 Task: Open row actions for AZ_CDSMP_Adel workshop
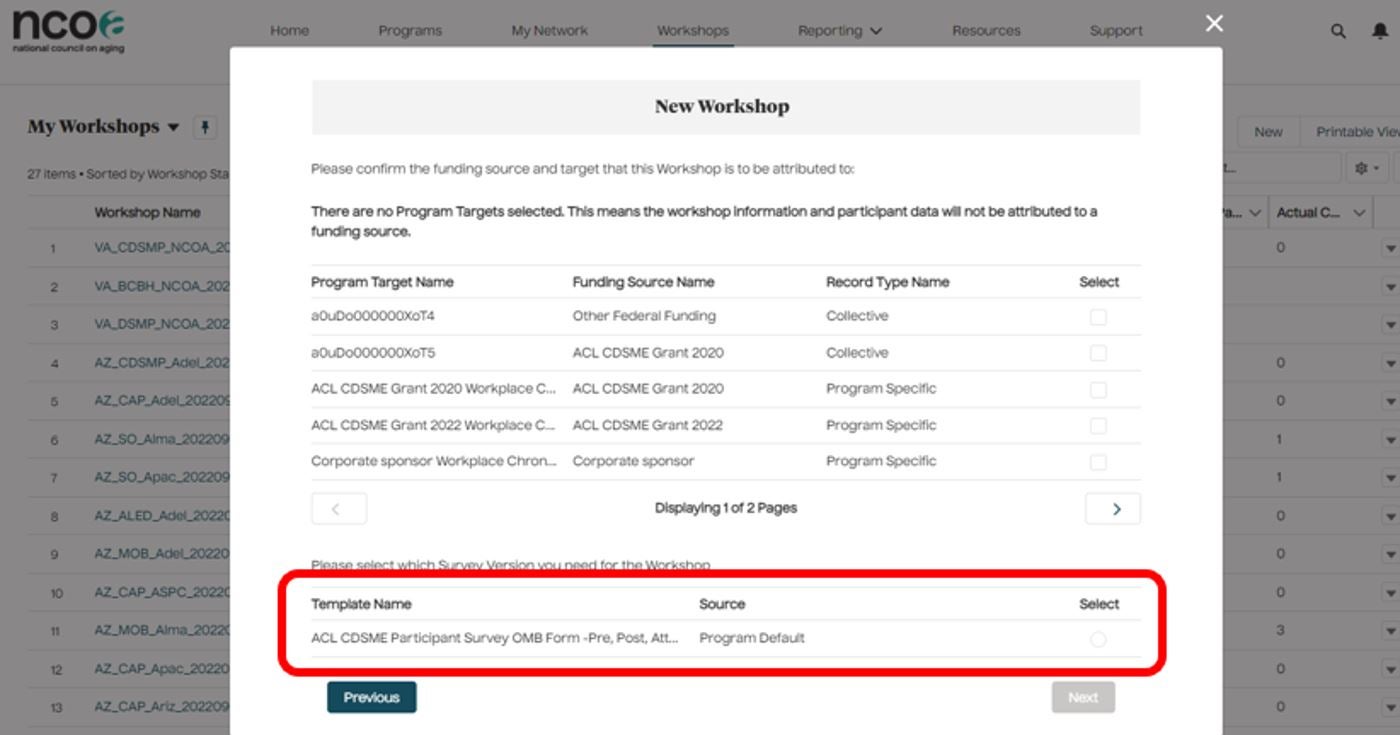tap(1391, 363)
